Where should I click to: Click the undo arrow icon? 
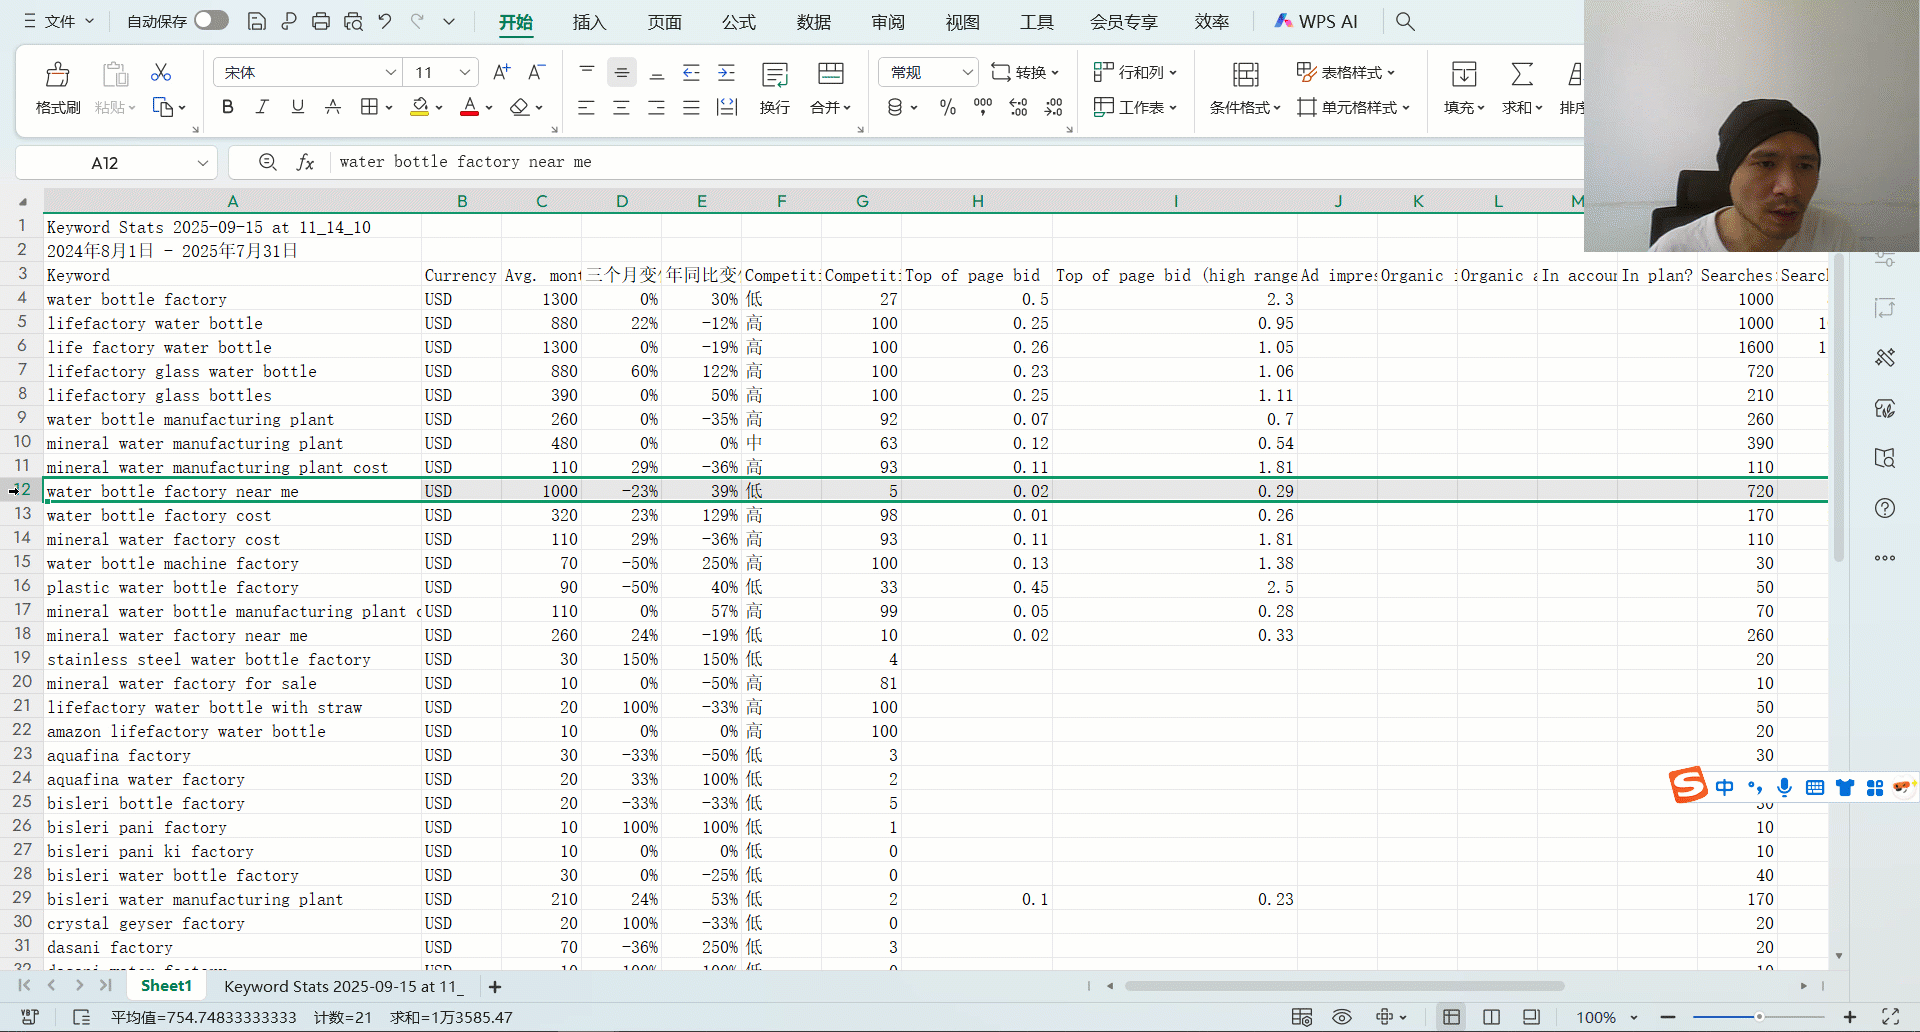[385, 21]
